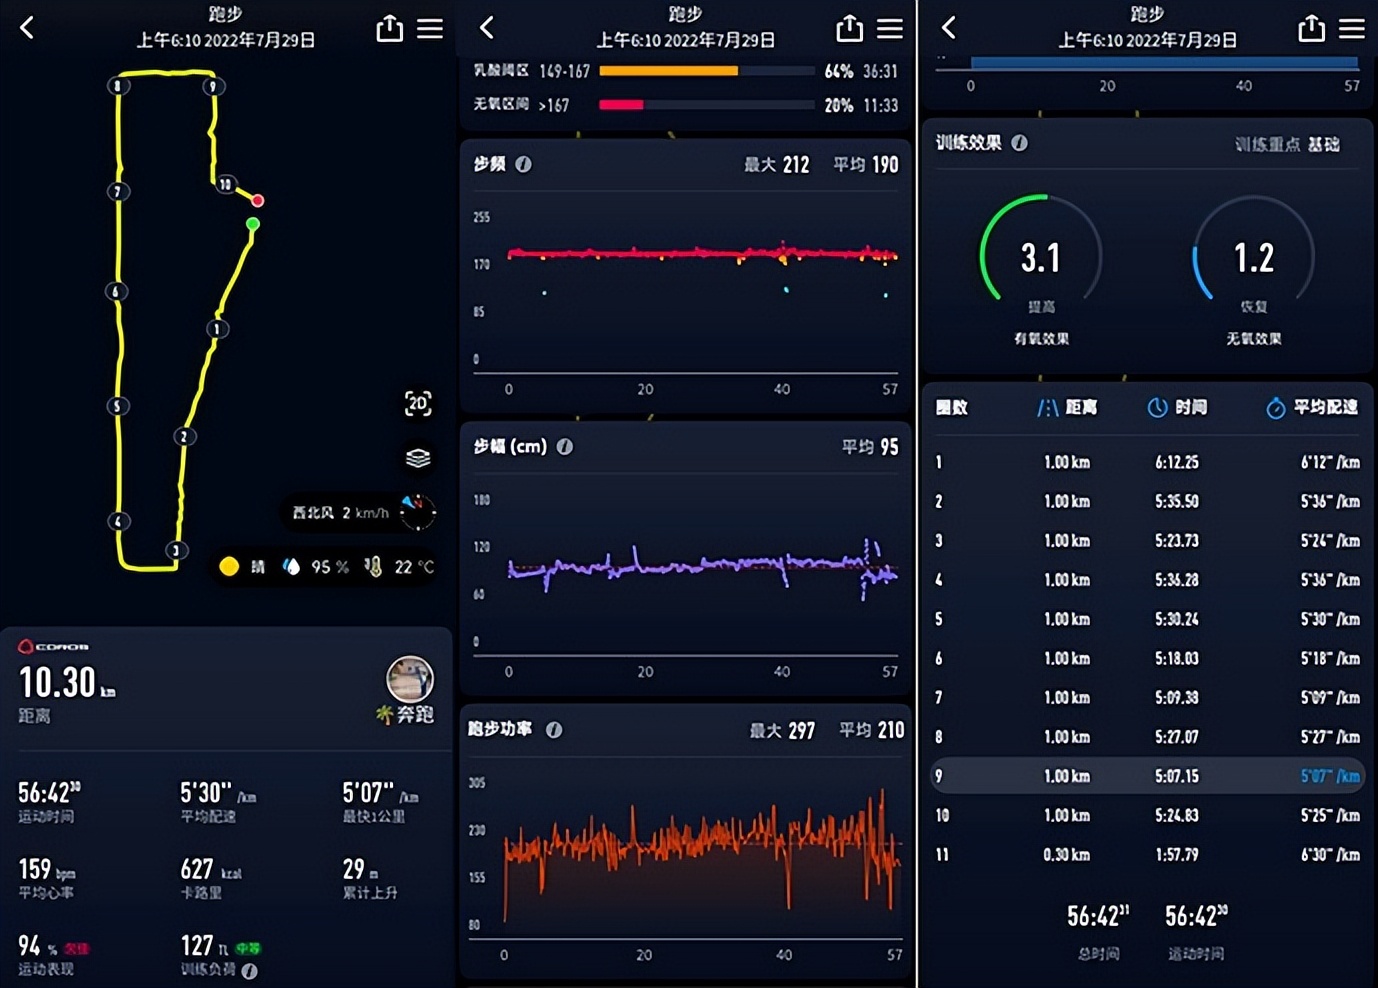Viewport: 1378px width, 988px height.
Task: Tap the 10.30 km distance value
Action: [67, 683]
